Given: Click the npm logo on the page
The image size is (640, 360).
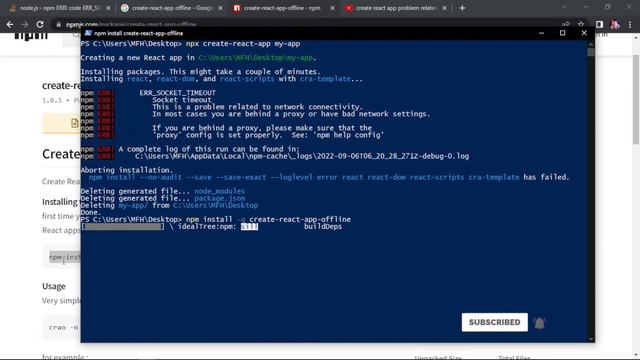Looking at the screenshot, I should click(31, 36).
